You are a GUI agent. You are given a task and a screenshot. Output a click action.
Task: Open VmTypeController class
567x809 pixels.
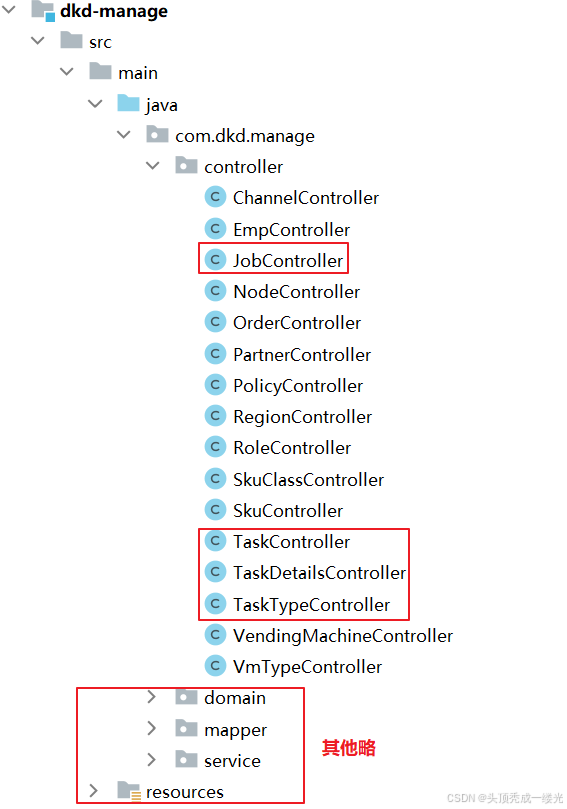pyautogui.click(x=307, y=667)
